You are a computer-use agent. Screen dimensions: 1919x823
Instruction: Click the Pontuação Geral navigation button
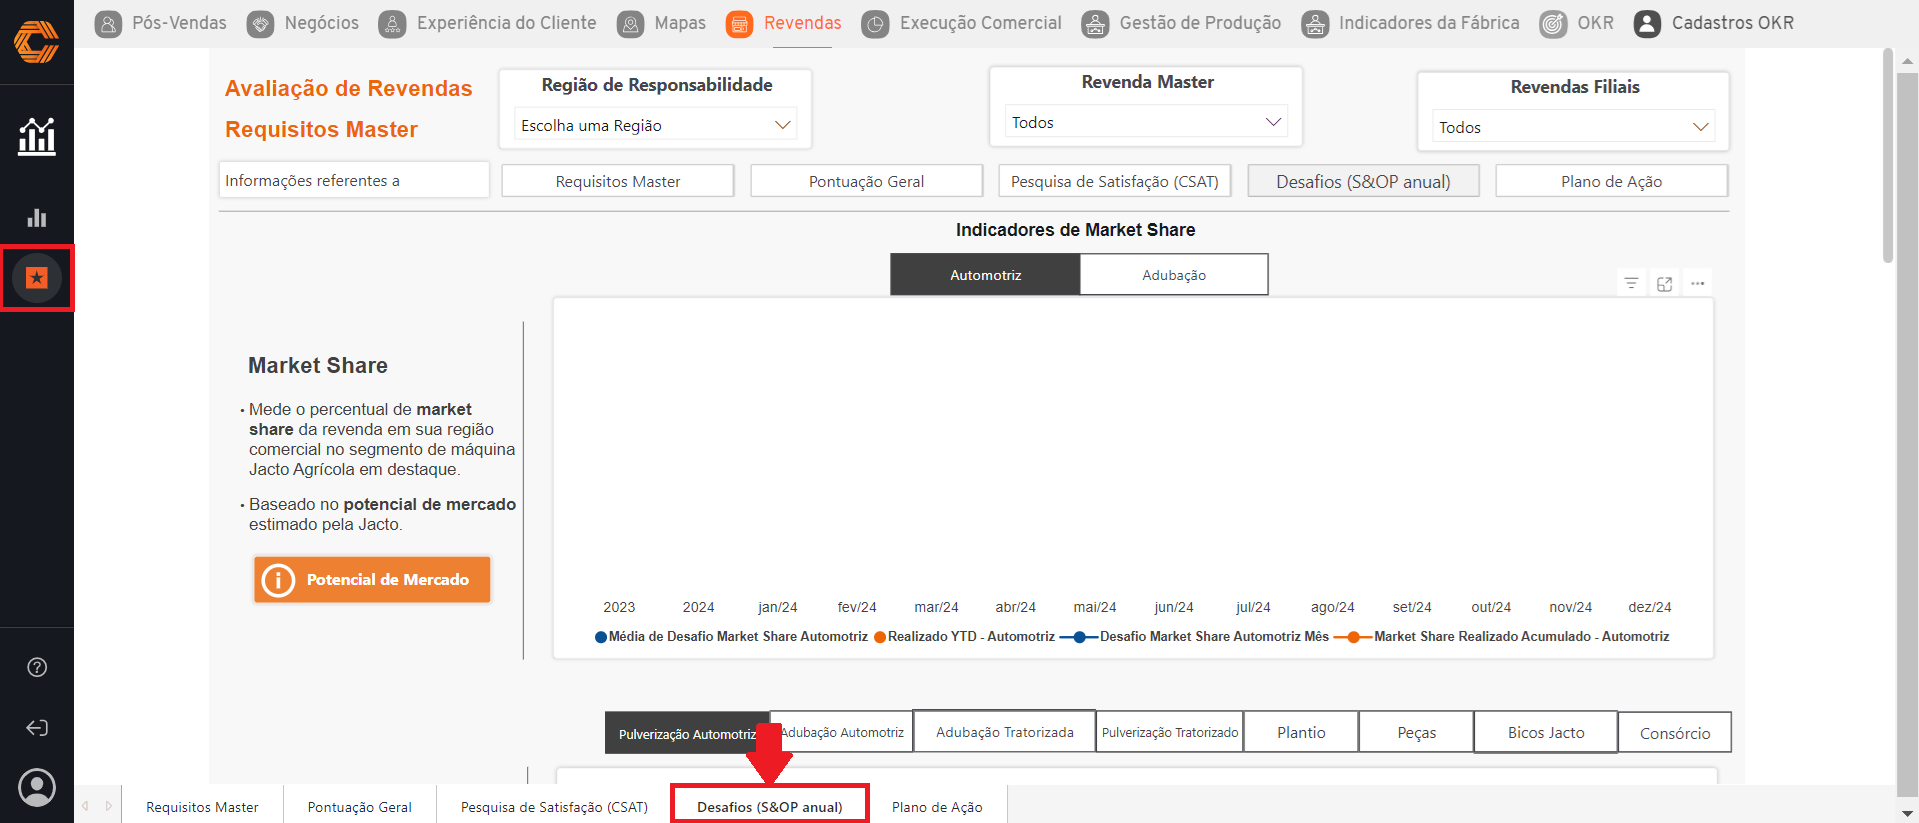point(866,181)
